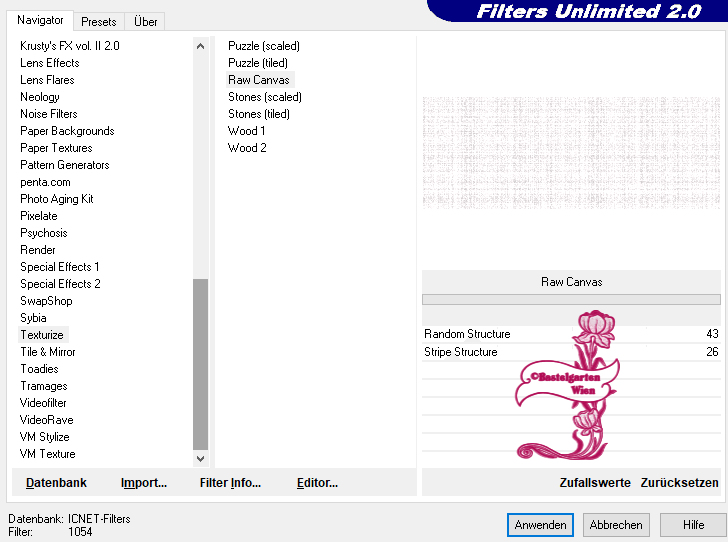728x542 pixels.
Task: Select the Render category
Action: pos(38,250)
